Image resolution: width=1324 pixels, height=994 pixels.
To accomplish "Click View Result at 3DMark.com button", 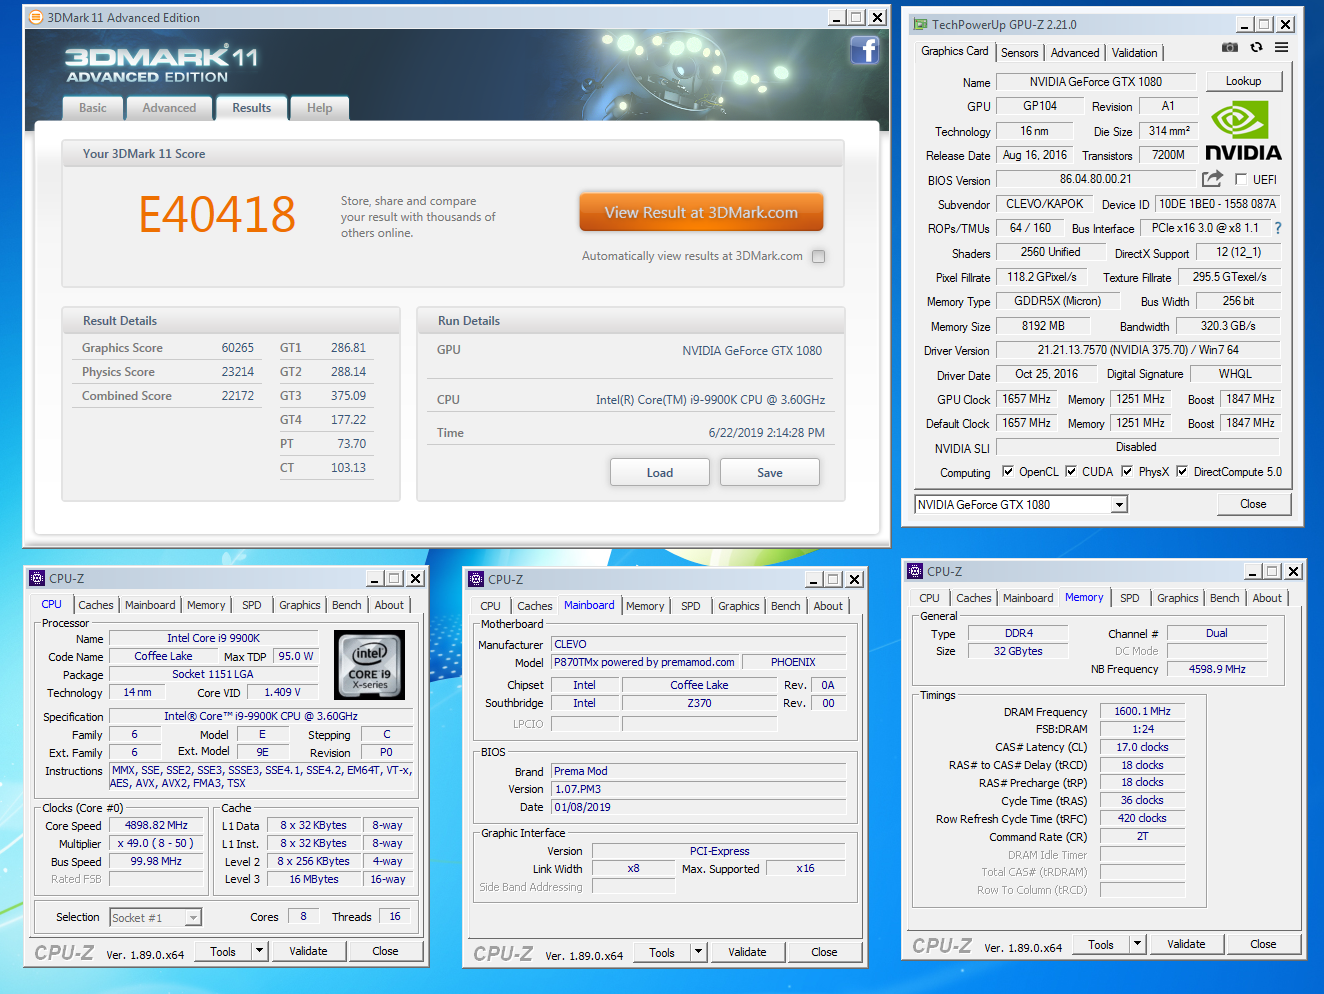I will point(701,212).
